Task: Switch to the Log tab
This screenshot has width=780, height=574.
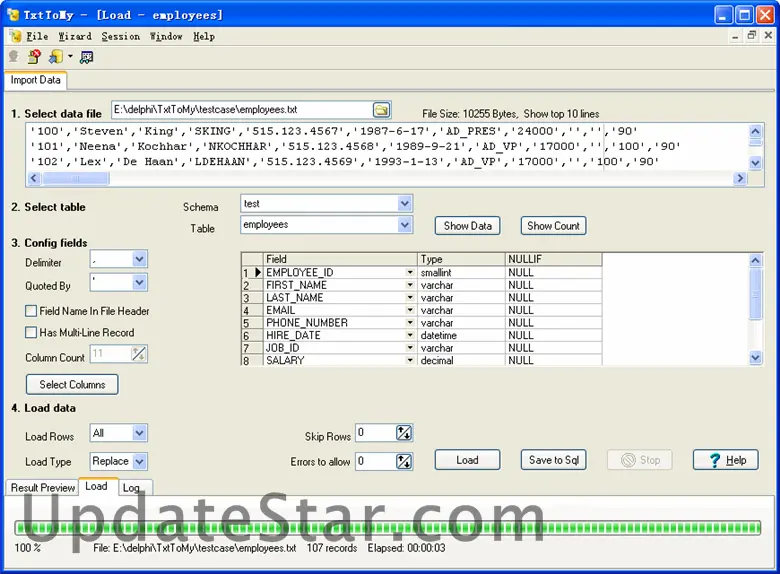Action: point(131,488)
